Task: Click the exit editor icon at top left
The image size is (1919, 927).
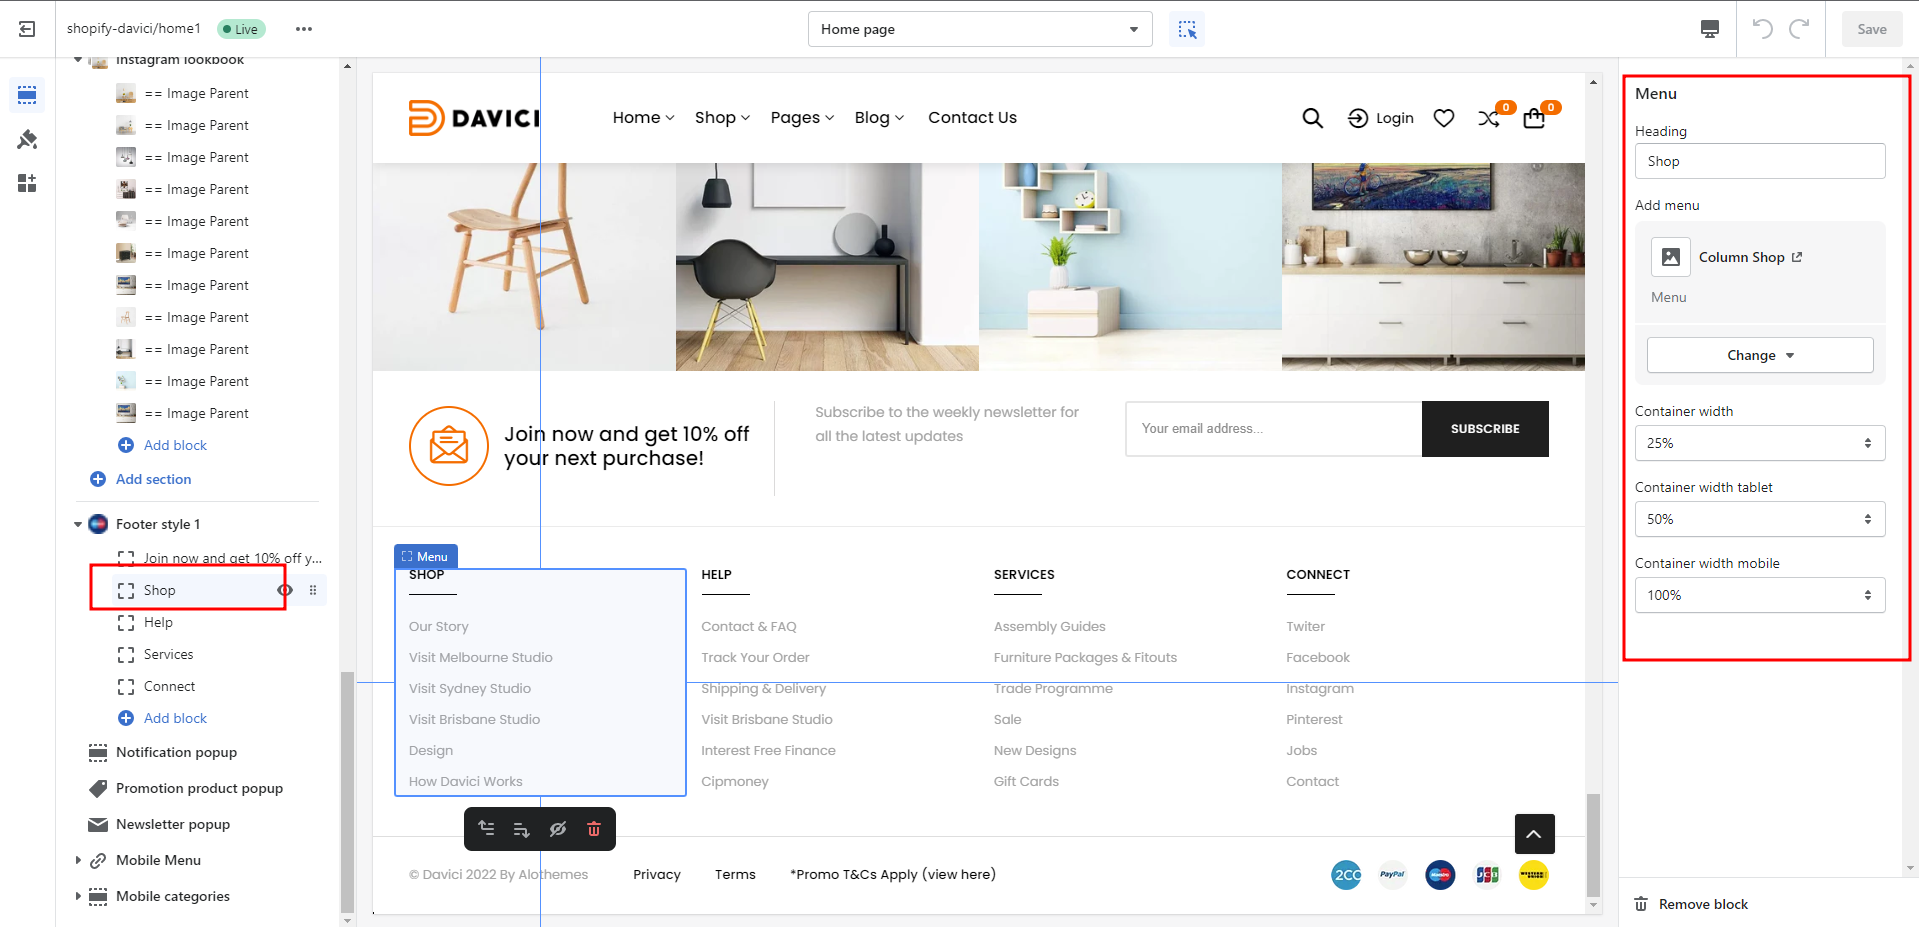Action: click(27, 29)
